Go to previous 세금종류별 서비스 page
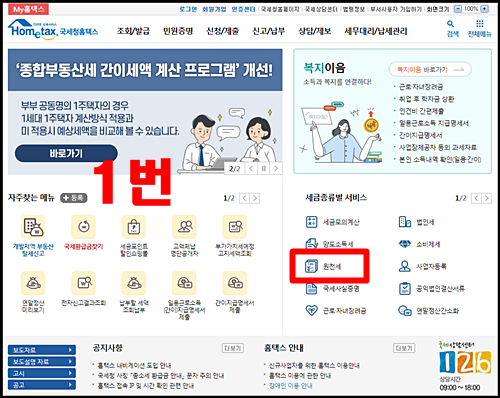Viewport: 500px width, 398px height. click(476, 198)
